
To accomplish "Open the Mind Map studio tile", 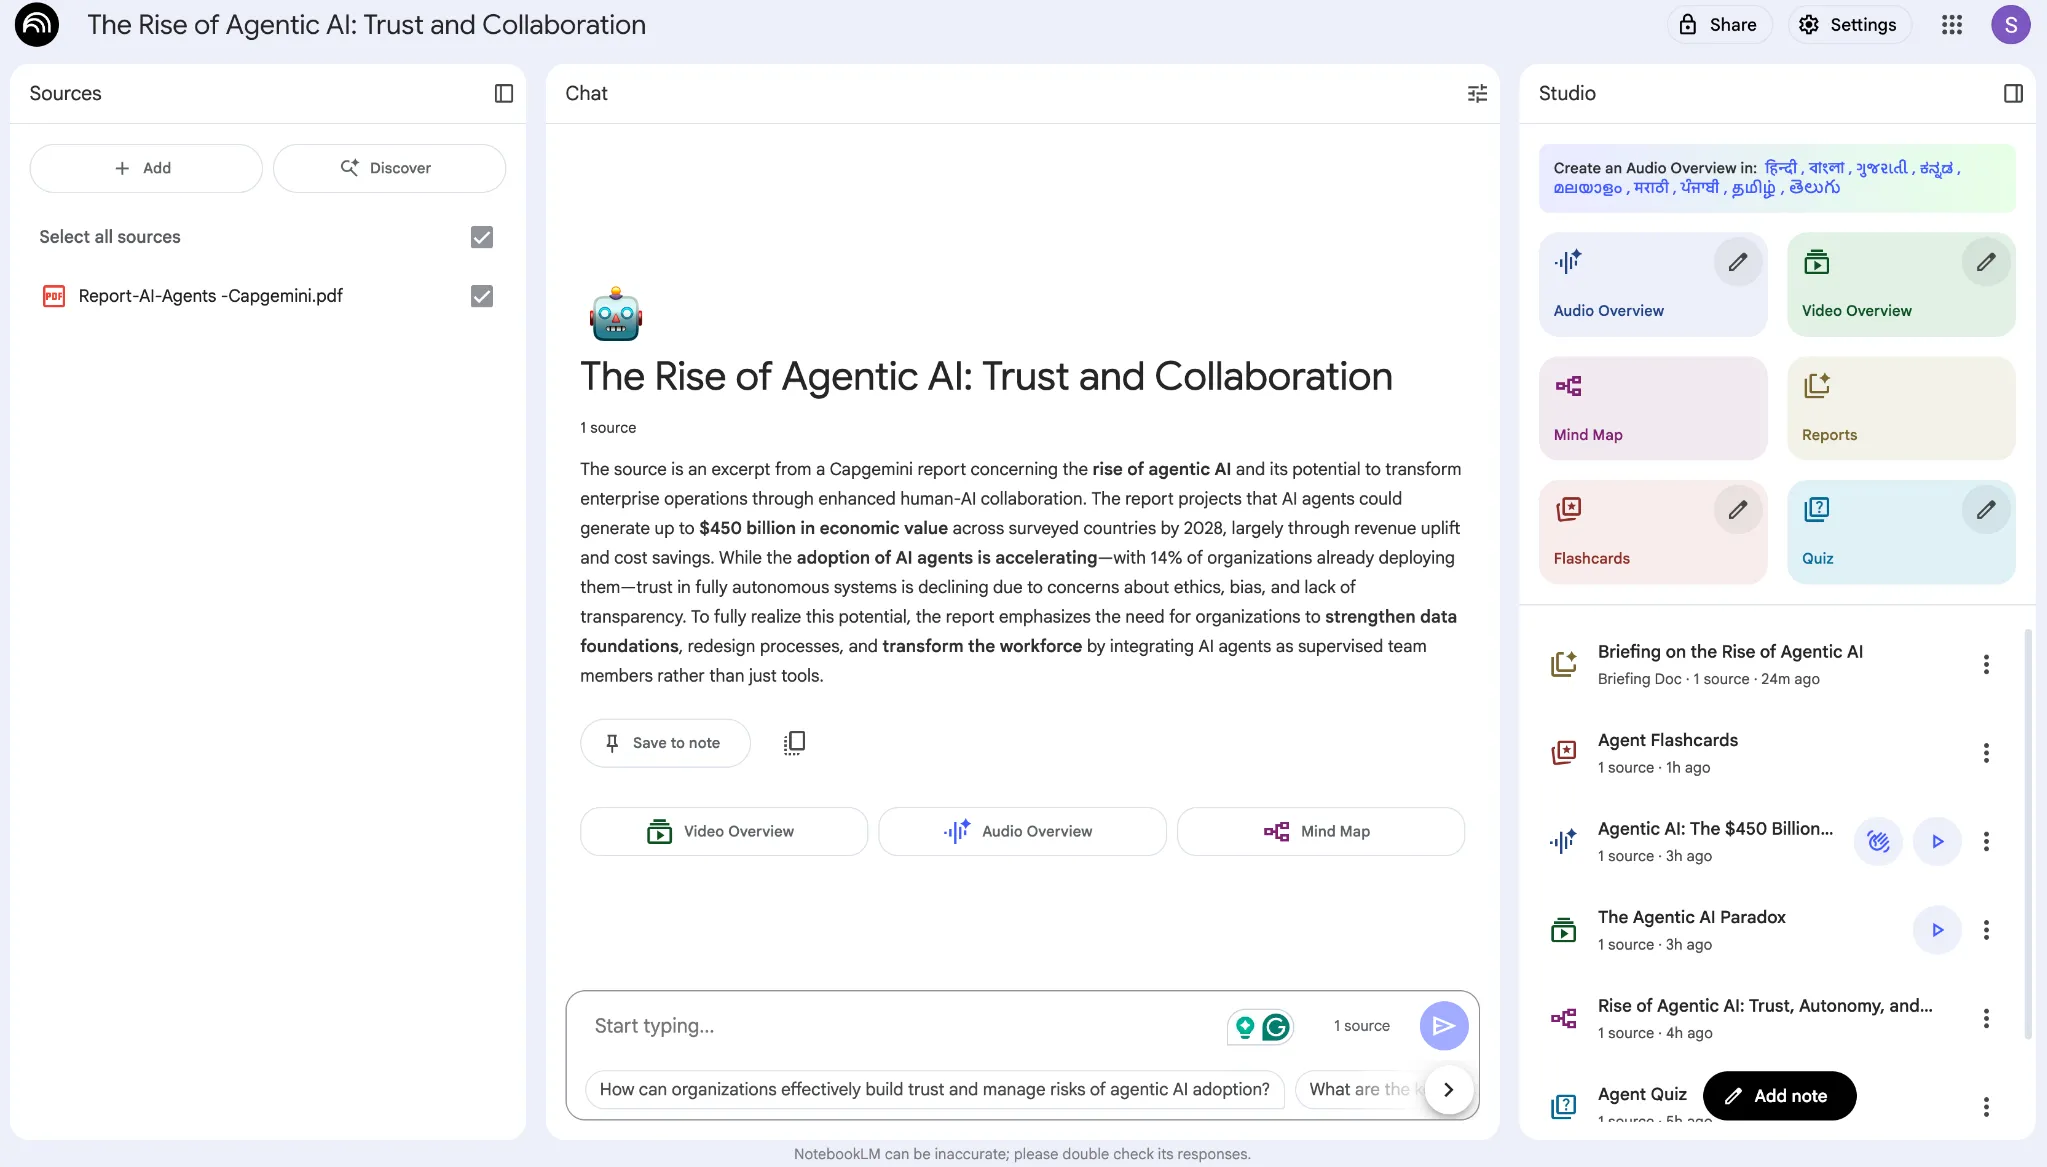I will 1652,408.
